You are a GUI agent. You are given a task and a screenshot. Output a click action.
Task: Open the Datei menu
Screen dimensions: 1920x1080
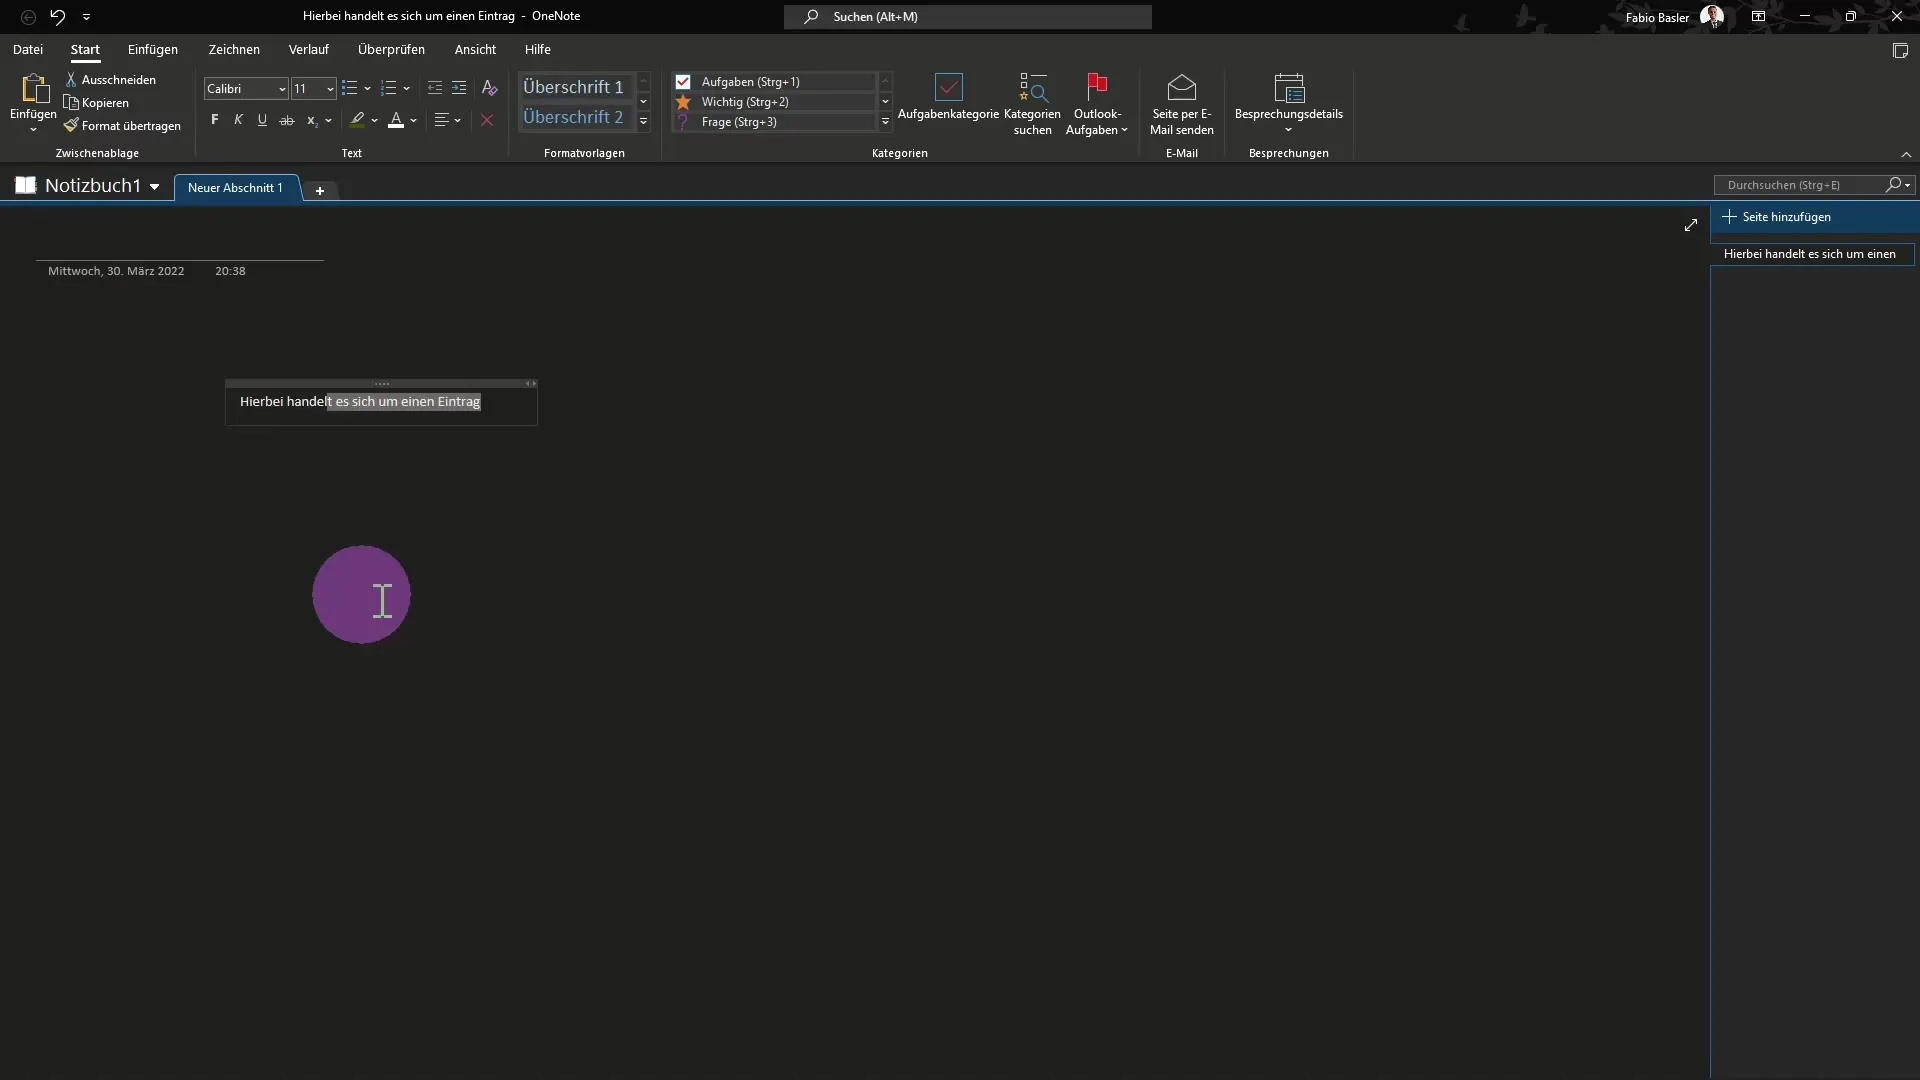[28, 49]
